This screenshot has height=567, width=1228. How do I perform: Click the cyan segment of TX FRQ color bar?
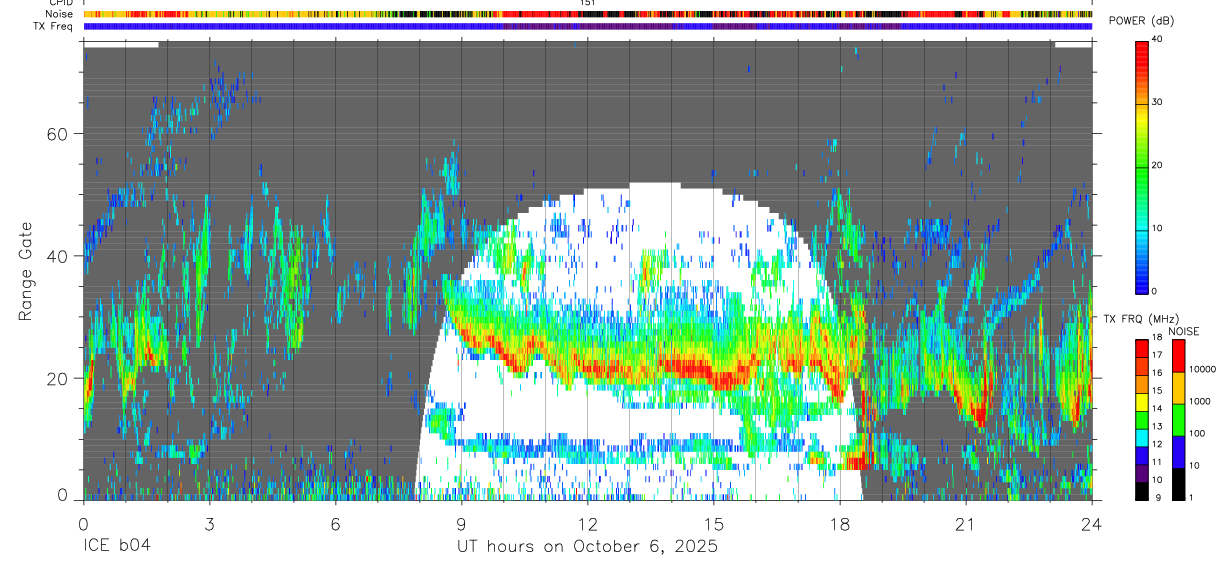(x=1142, y=438)
